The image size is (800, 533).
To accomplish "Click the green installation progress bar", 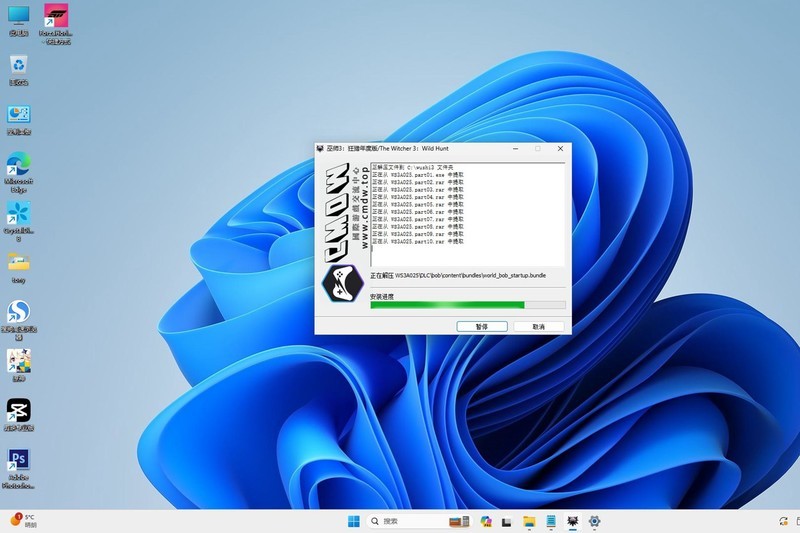I will (468, 305).
